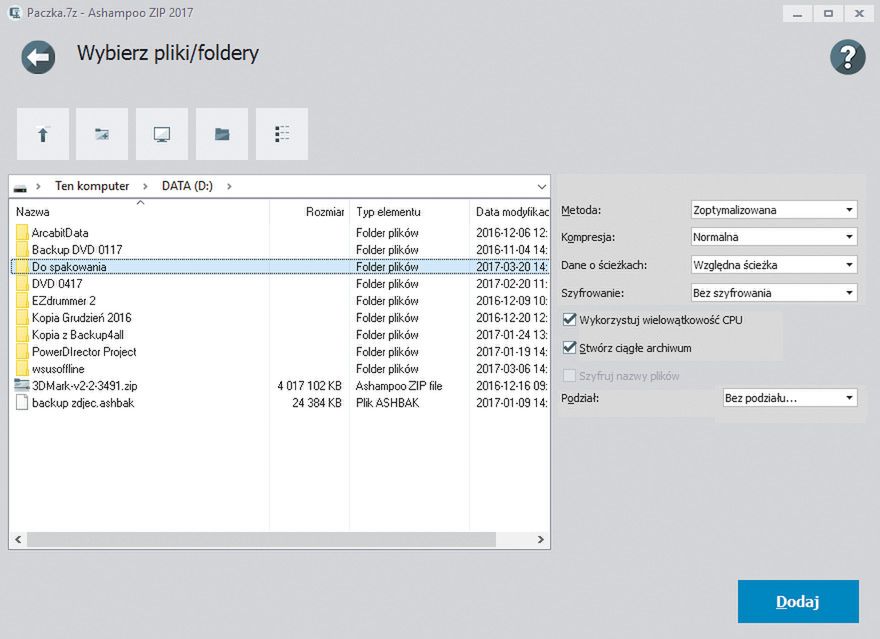Click the horizontal scrollbar thumb
The image size is (880, 639).
(262, 540)
